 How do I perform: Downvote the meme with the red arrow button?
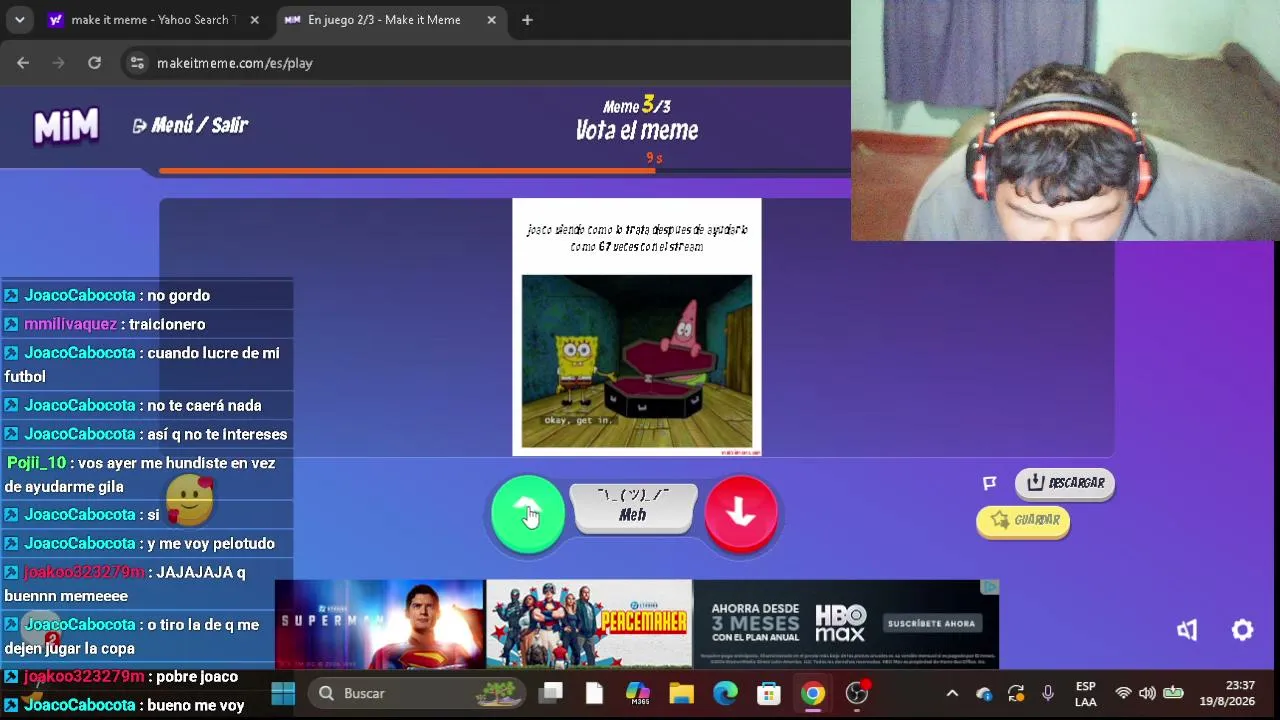[741, 513]
